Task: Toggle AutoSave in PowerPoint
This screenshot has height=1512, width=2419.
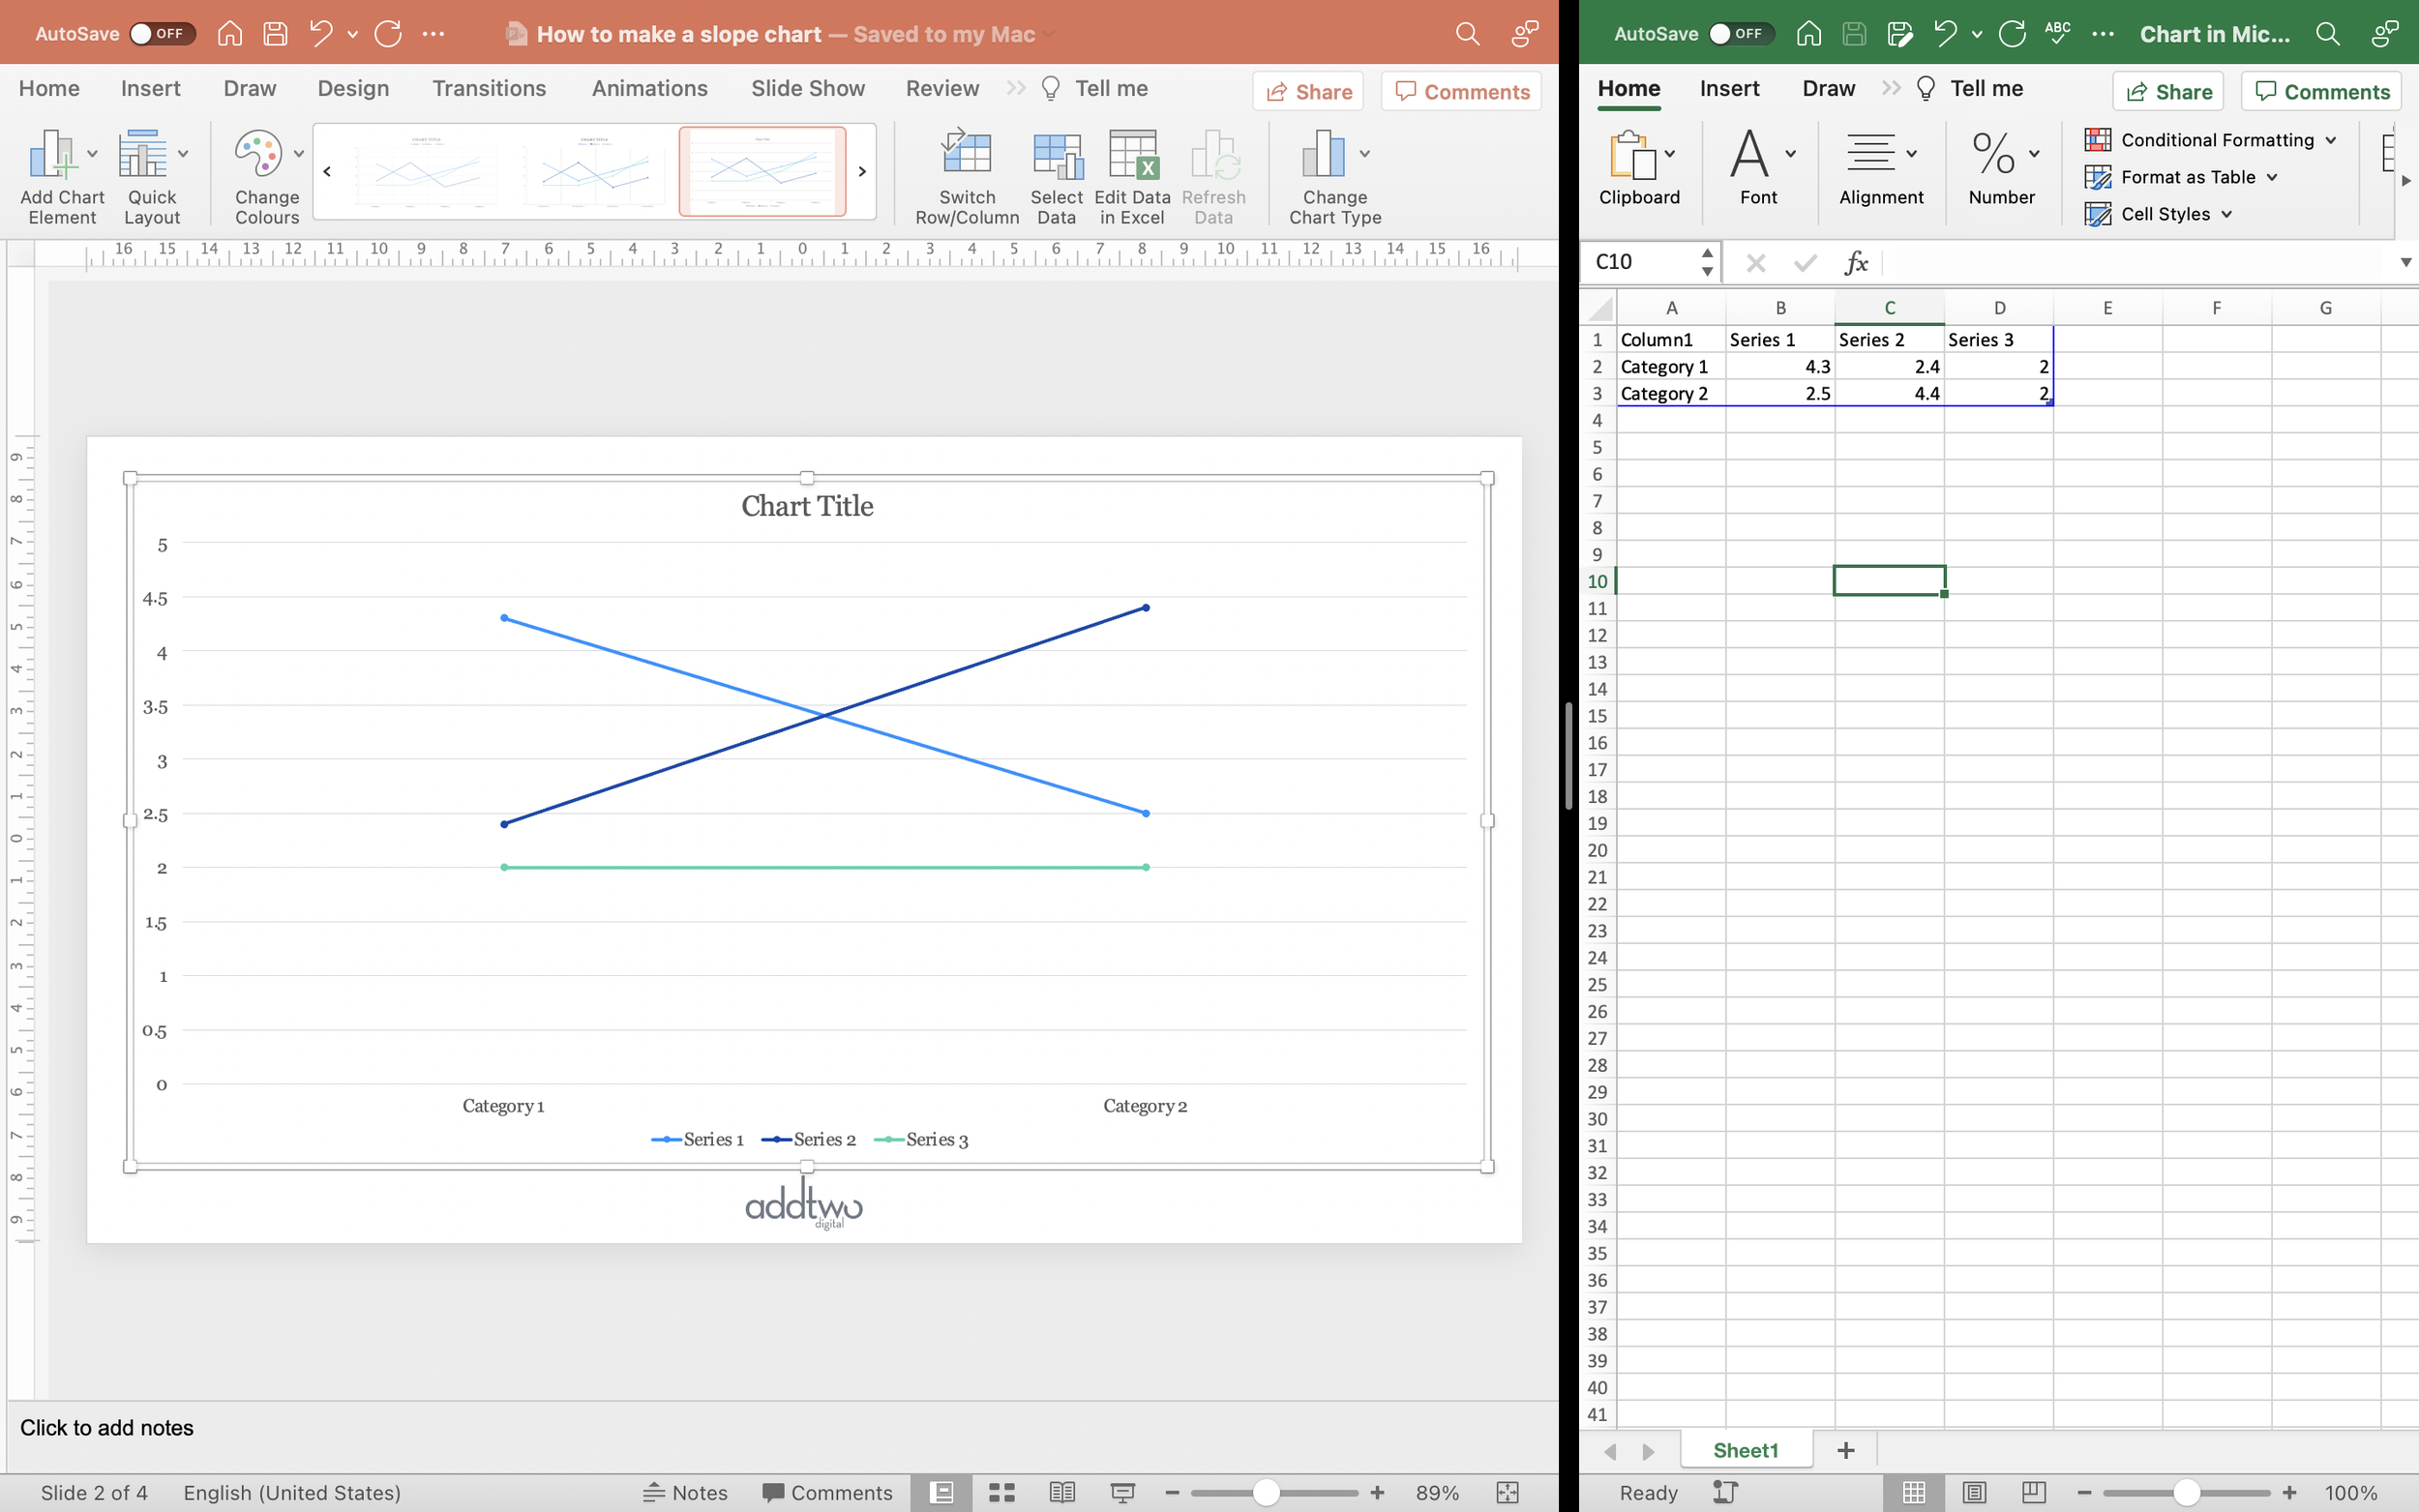Action: pos(160,34)
